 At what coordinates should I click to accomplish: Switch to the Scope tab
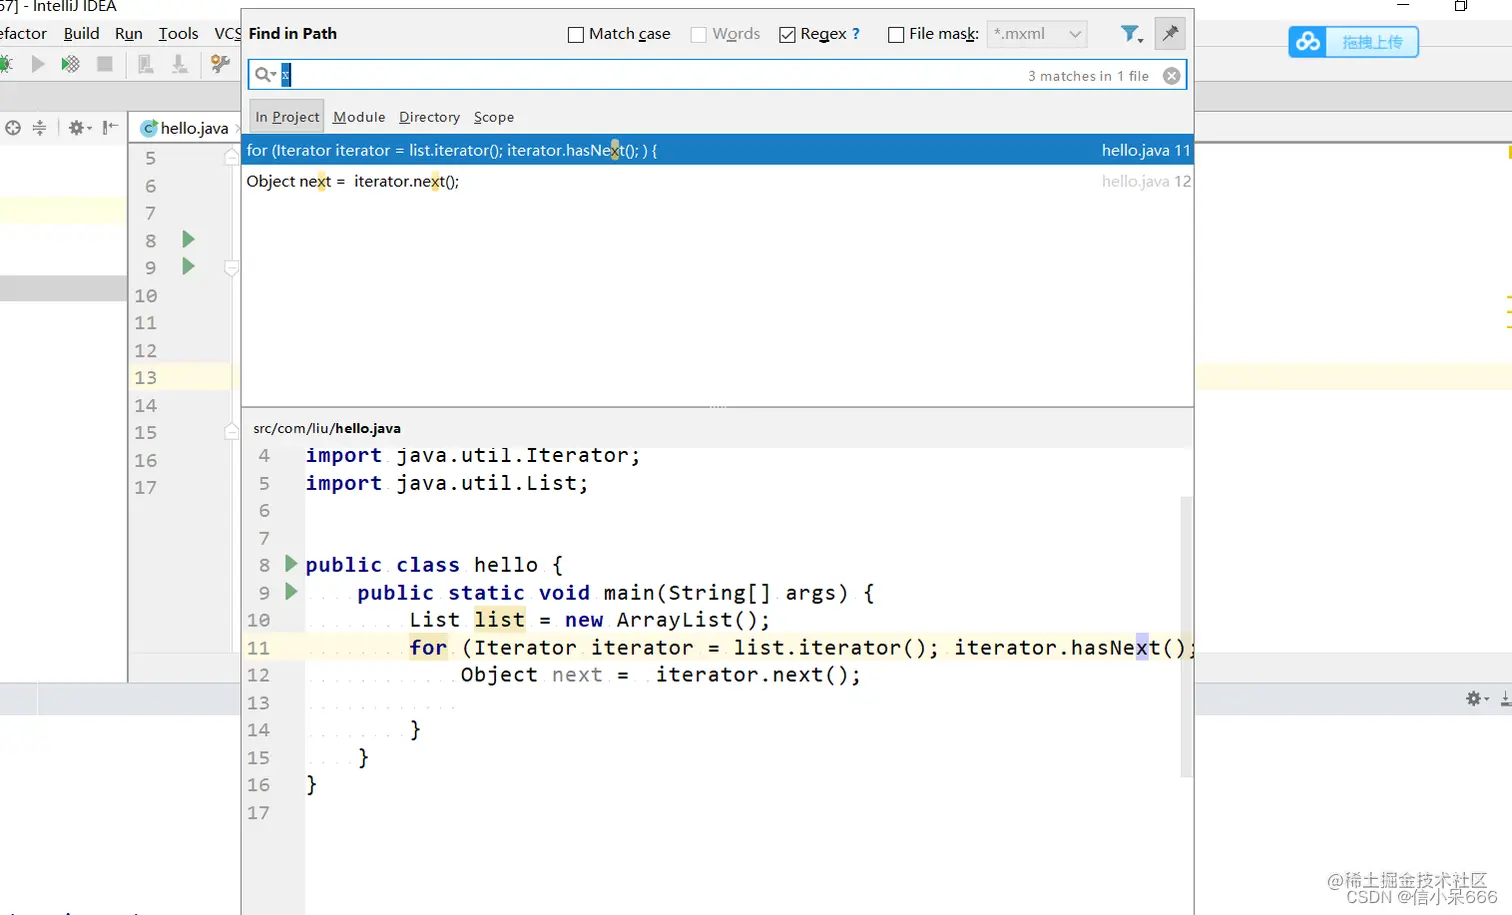[x=494, y=117]
